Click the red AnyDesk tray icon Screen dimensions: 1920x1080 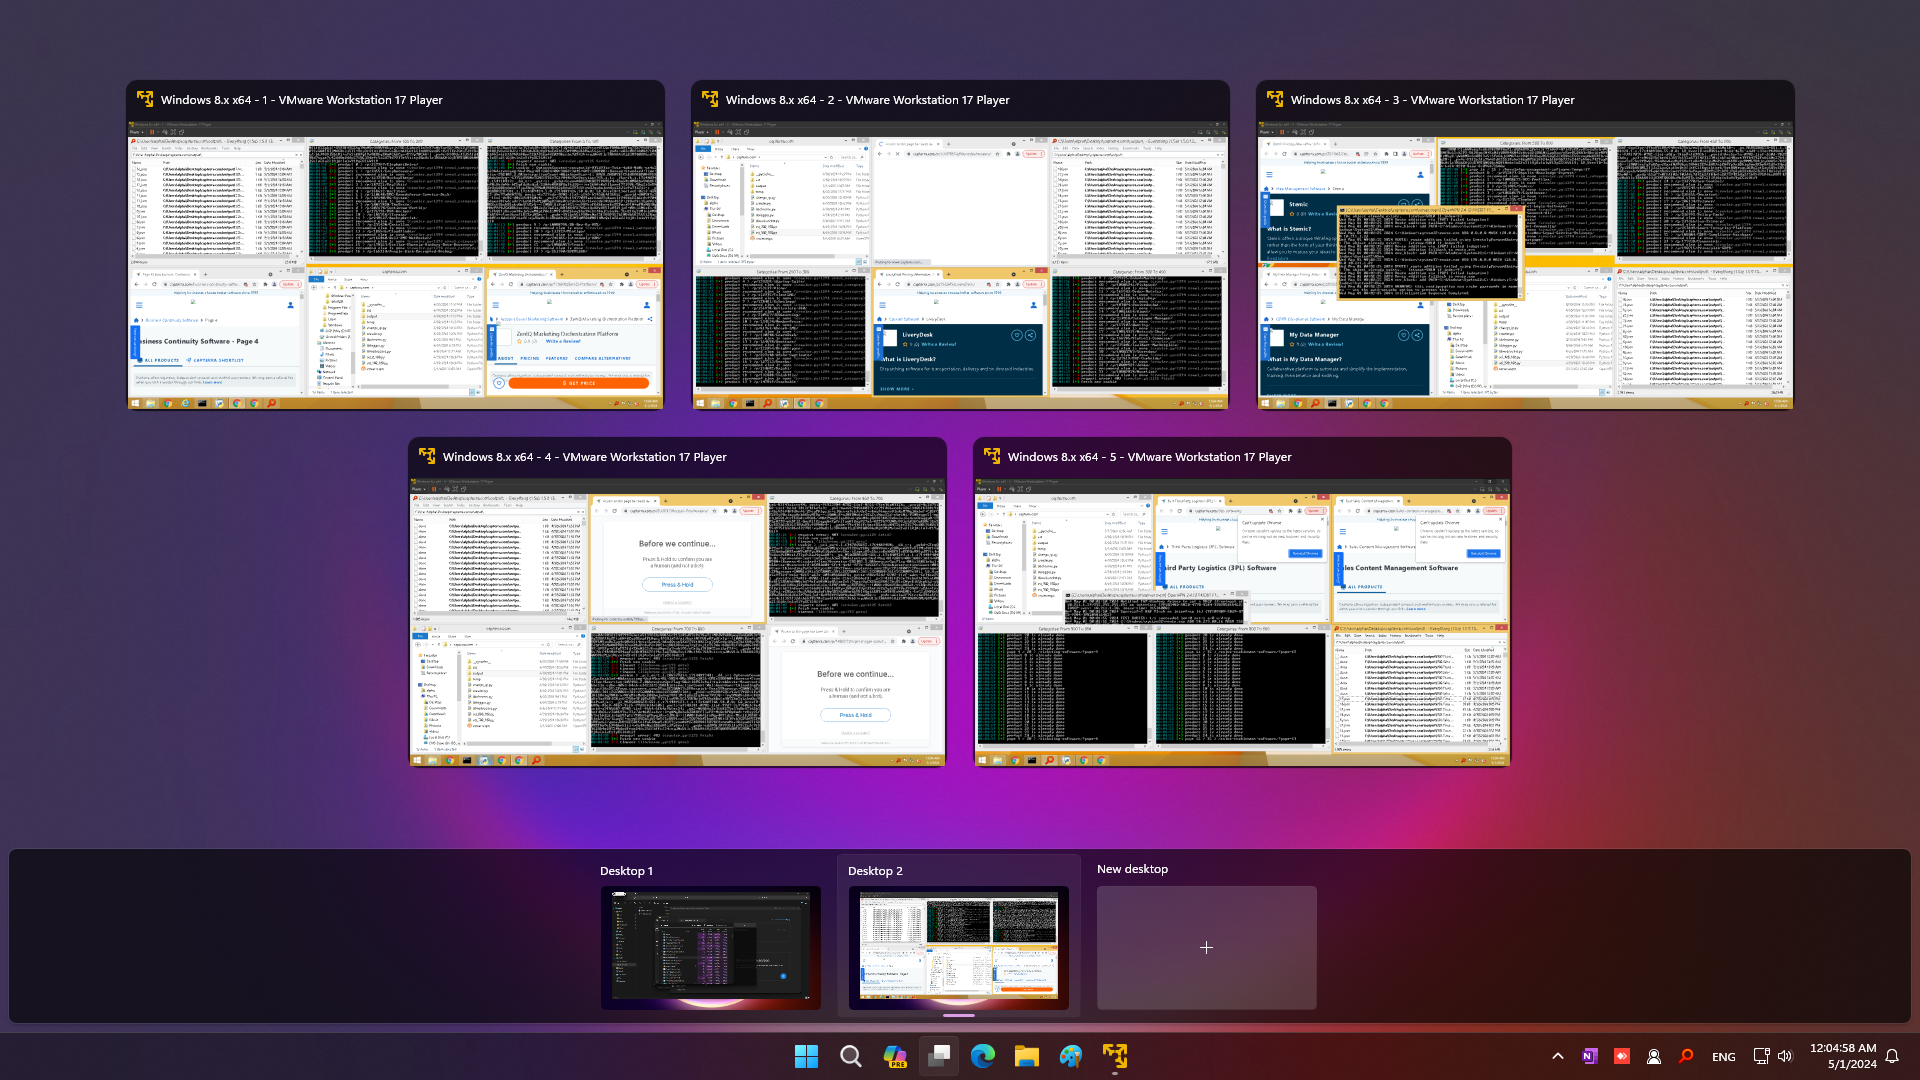(1622, 1056)
